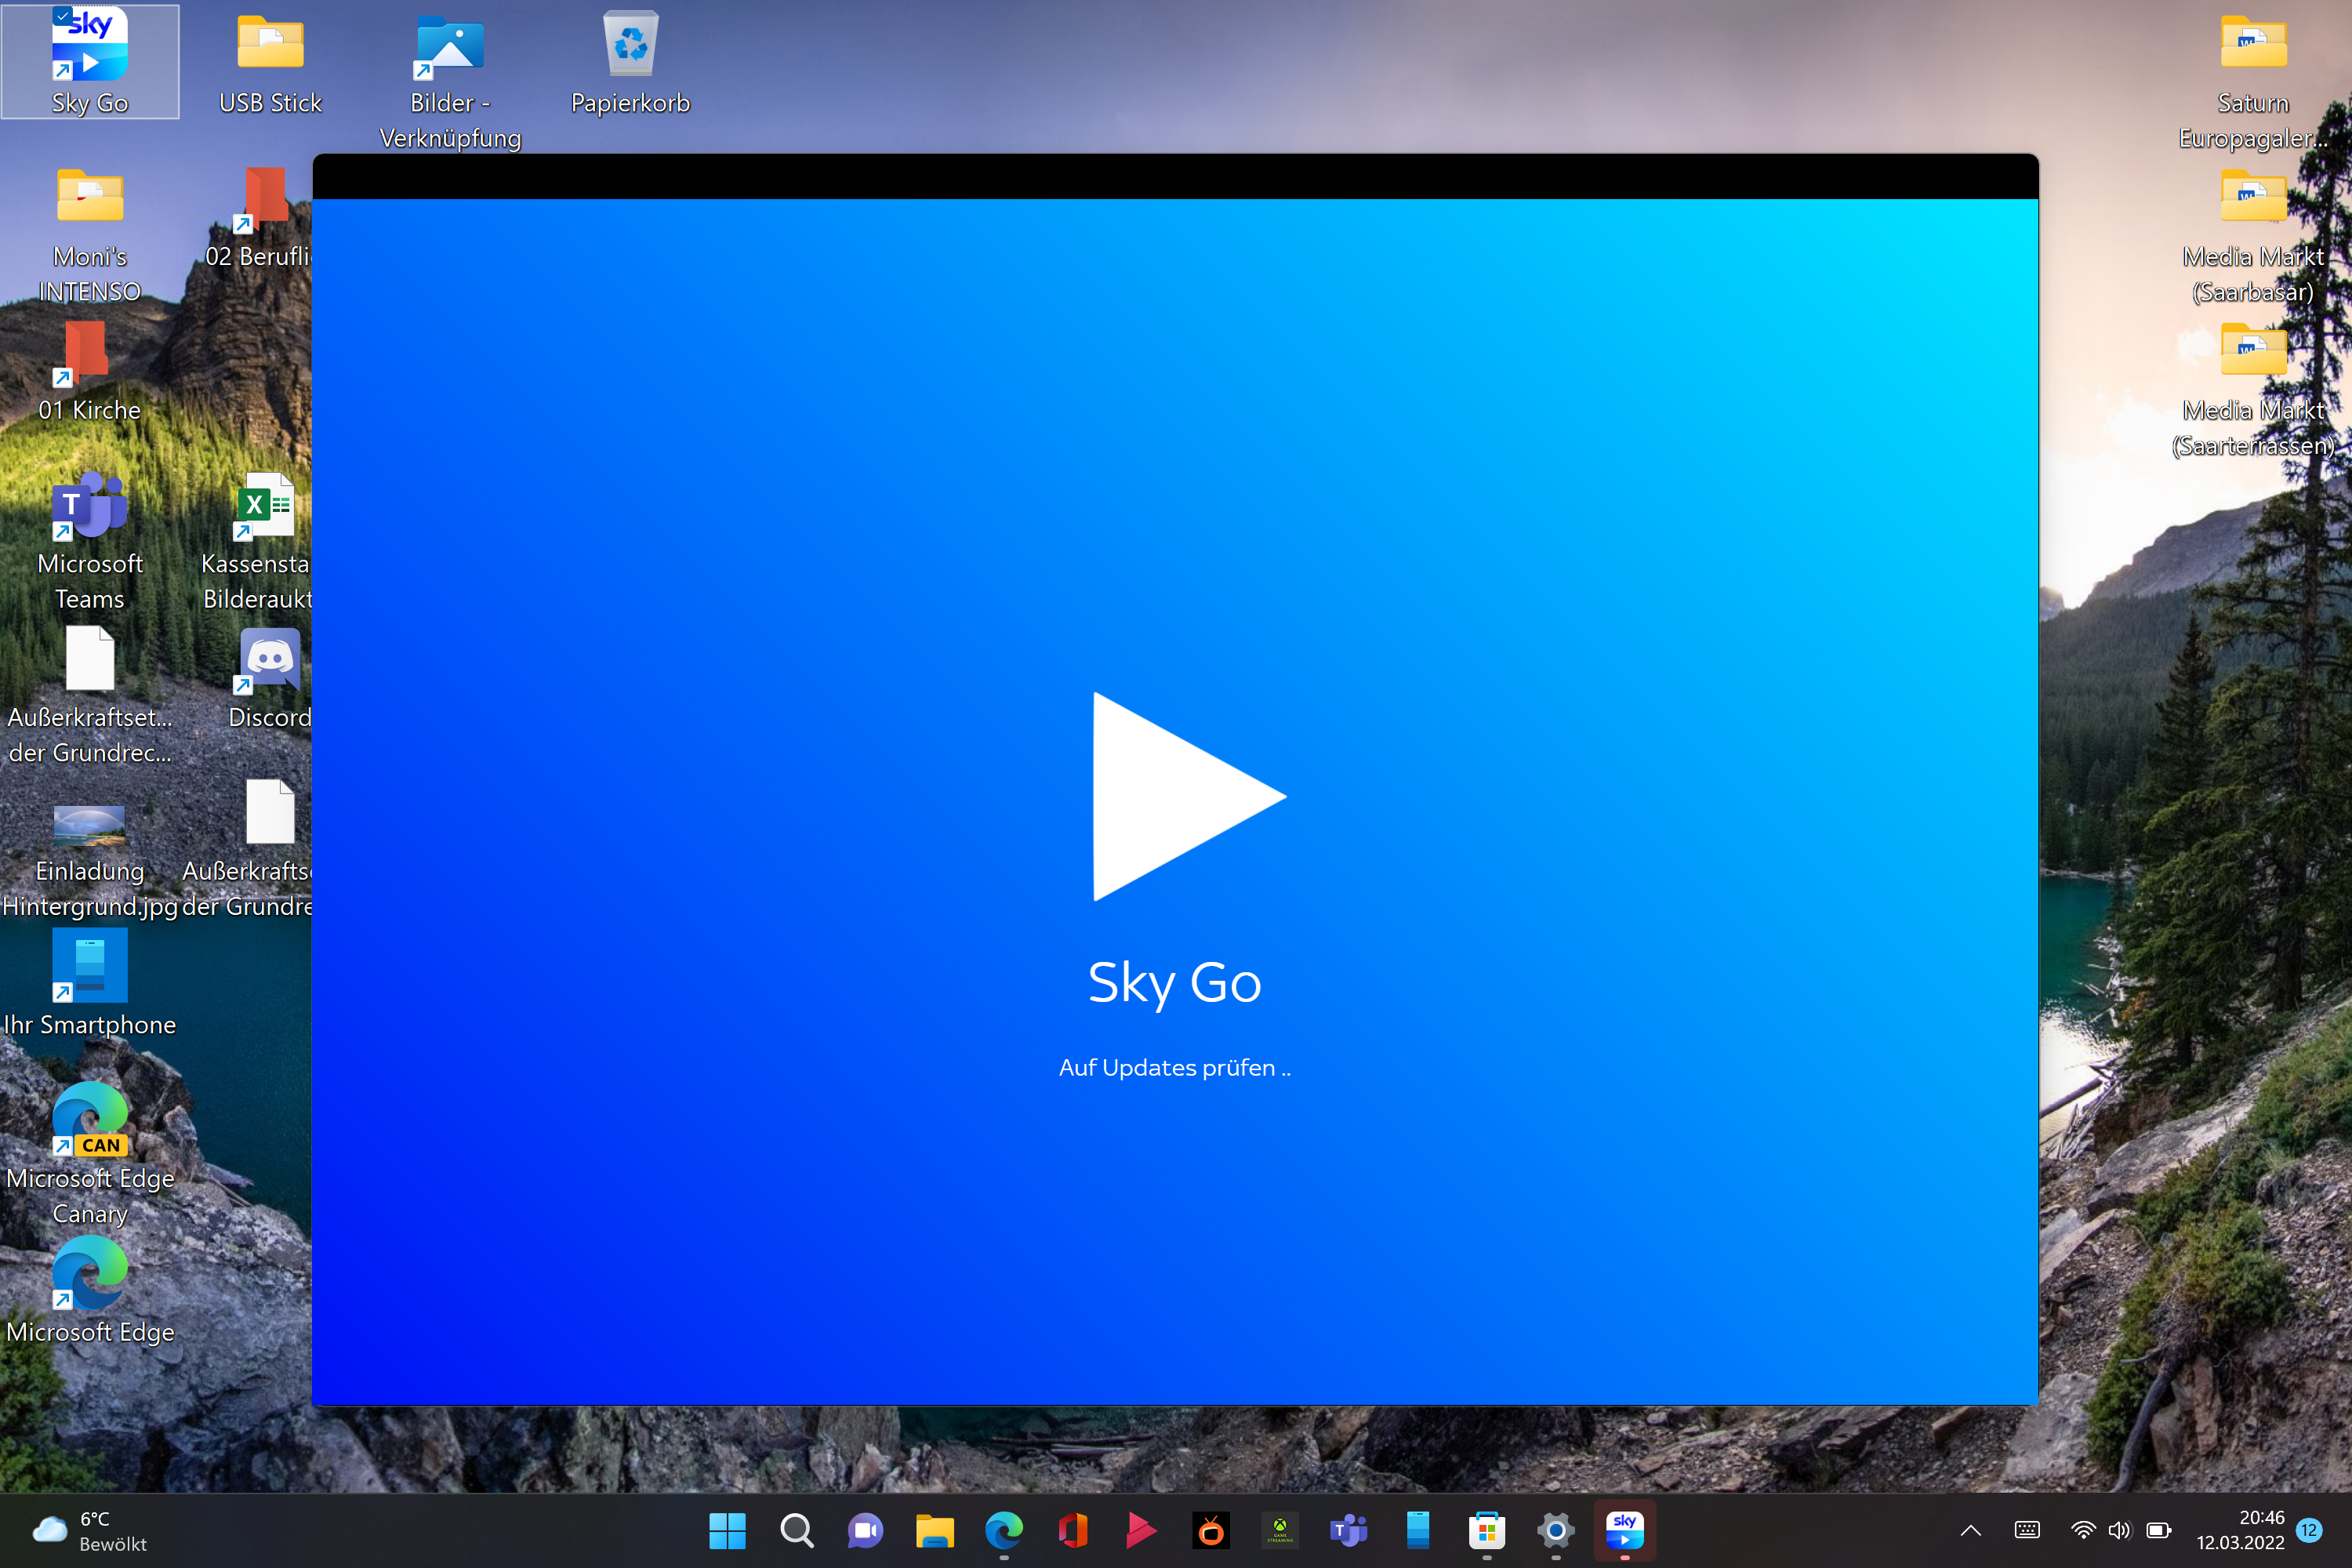The image size is (2352, 1568).
Task: Open the weather widget showing 6°C
Action: pos(90,1530)
